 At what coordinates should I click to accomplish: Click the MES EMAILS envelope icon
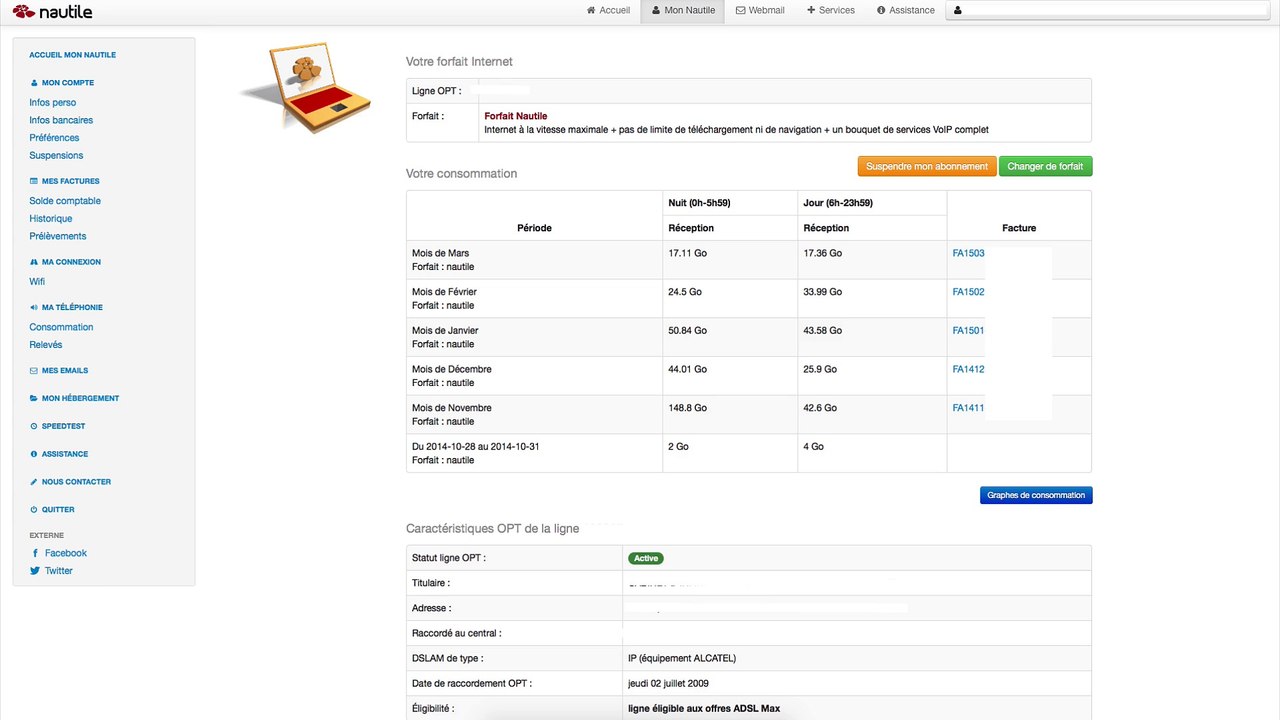[x=34, y=370]
